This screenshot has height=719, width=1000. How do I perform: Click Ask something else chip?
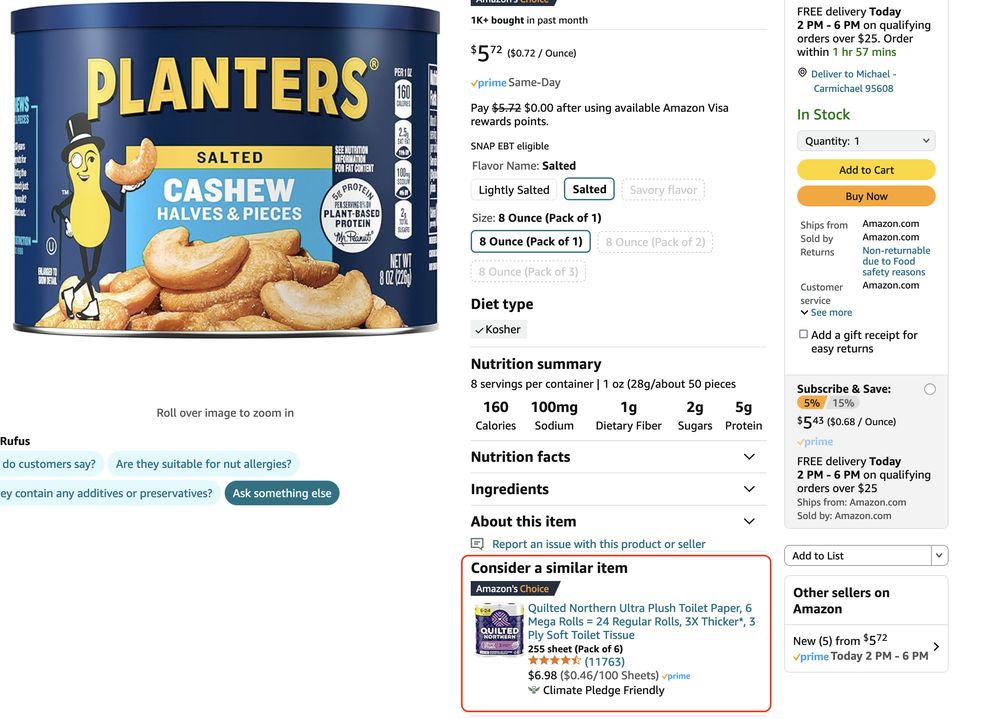click(282, 493)
